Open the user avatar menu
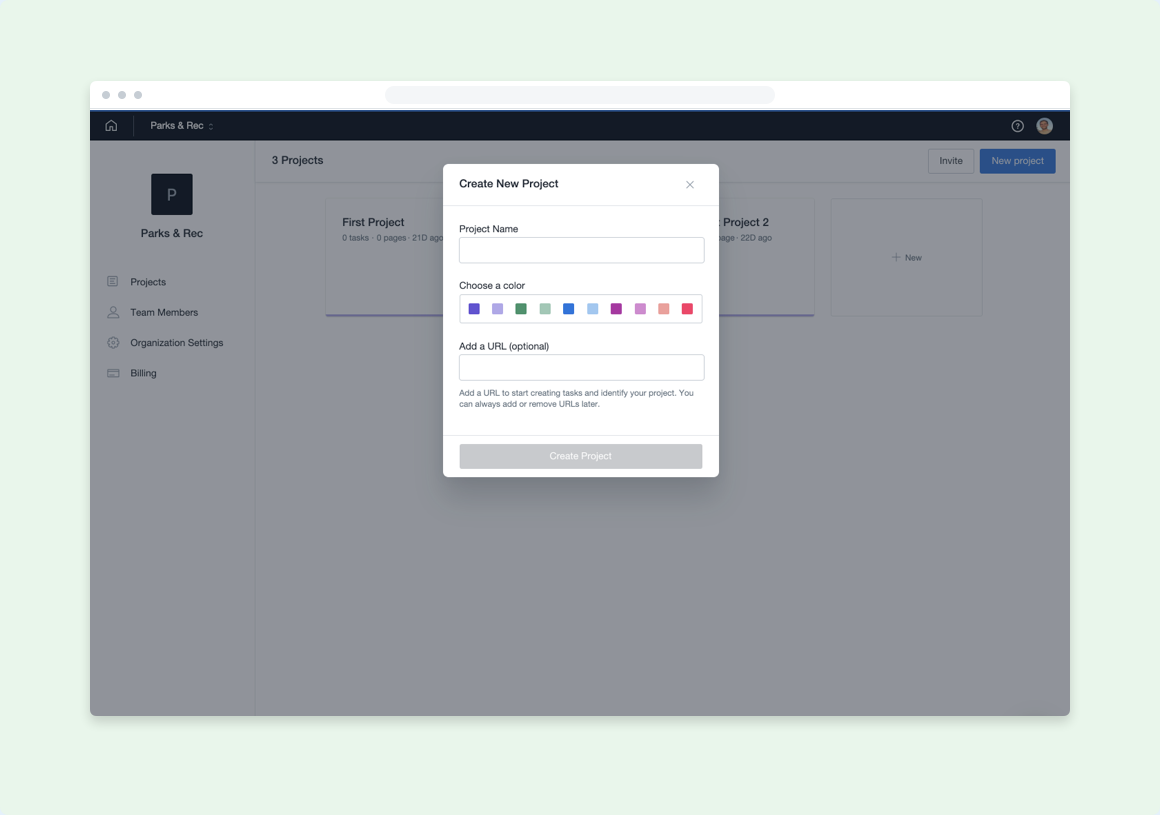 (1044, 126)
